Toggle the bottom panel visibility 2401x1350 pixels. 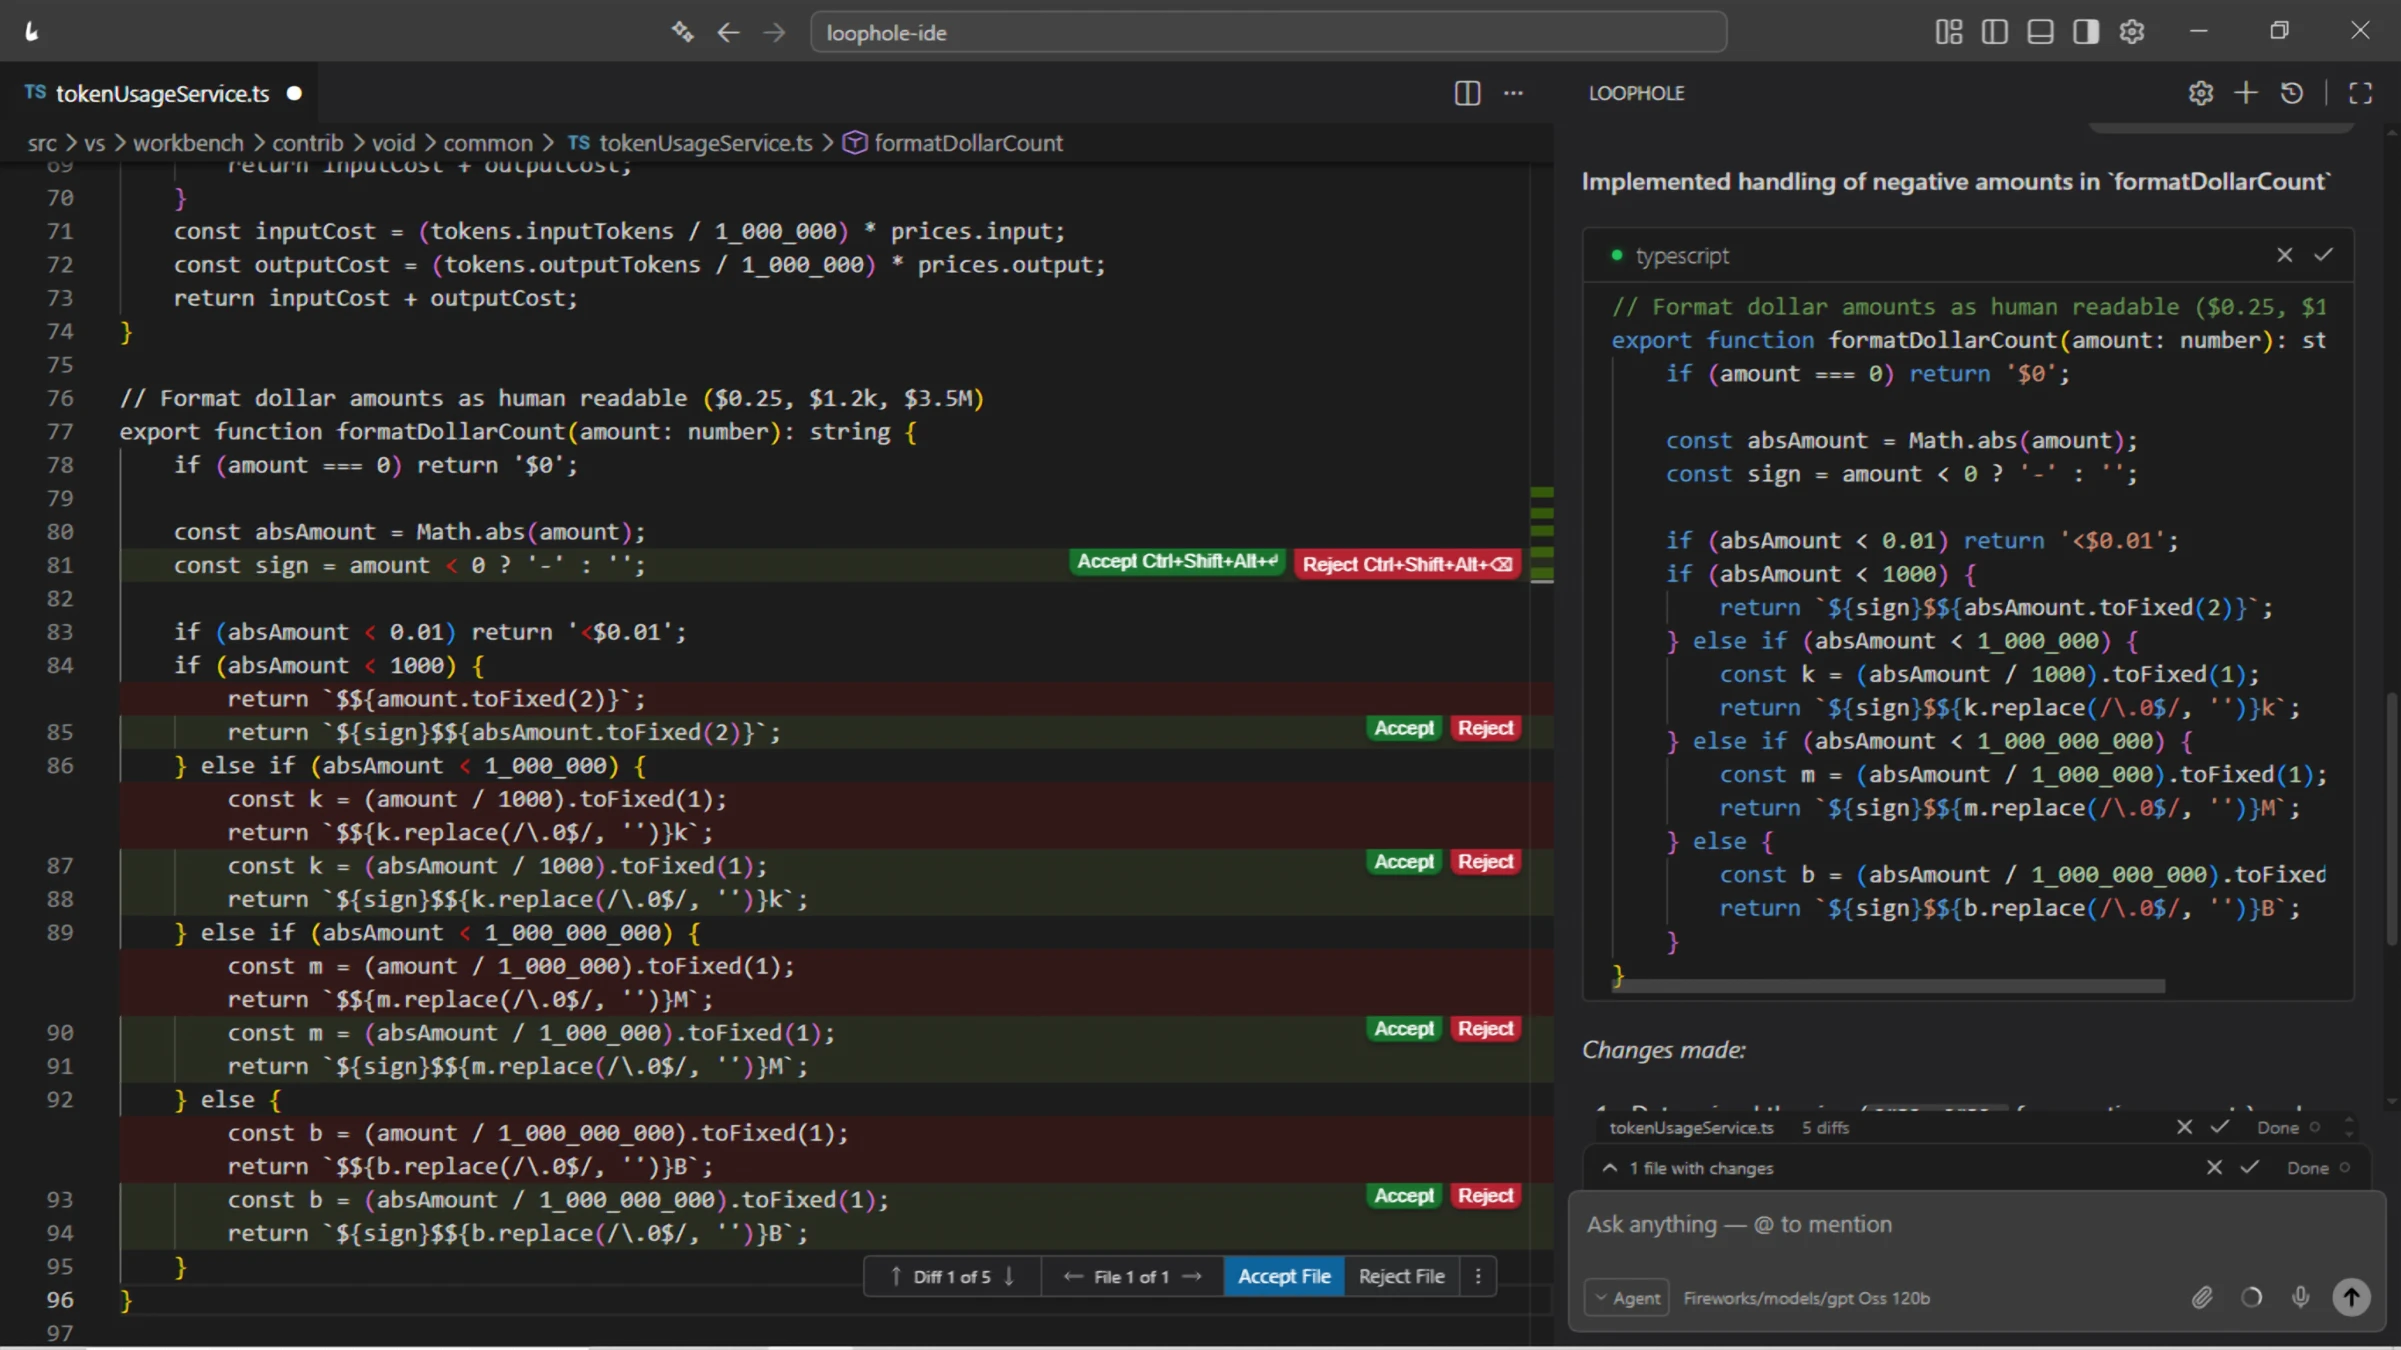pyautogui.click(x=2040, y=32)
